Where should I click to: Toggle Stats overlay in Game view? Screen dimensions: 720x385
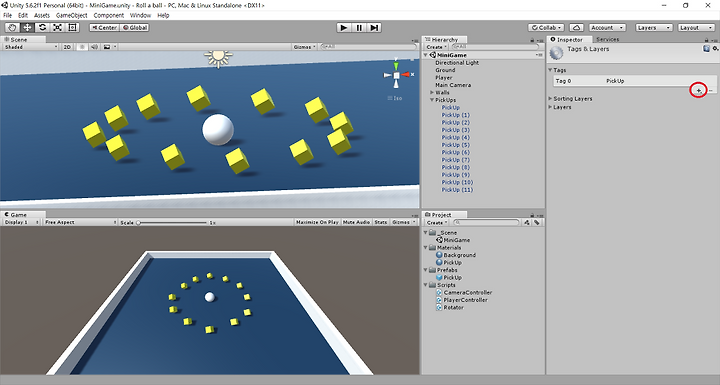tap(381, 222)
